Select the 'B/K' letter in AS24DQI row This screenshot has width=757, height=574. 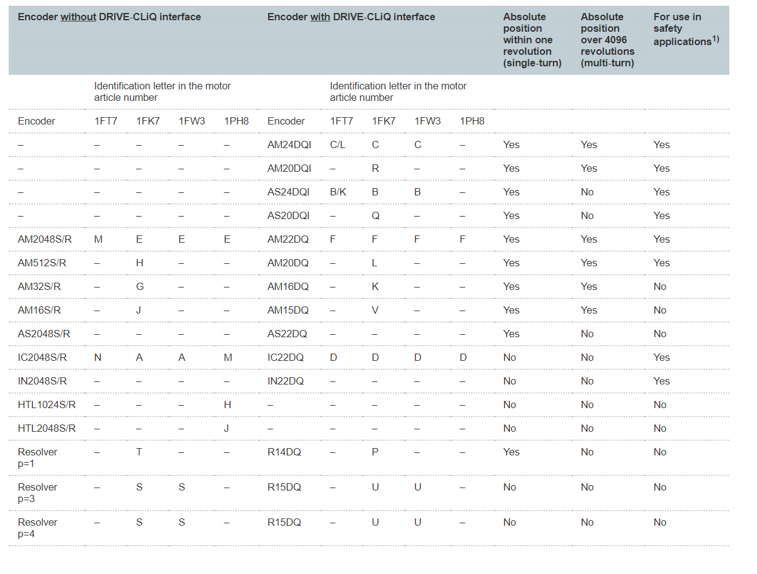tap(338, 192)
